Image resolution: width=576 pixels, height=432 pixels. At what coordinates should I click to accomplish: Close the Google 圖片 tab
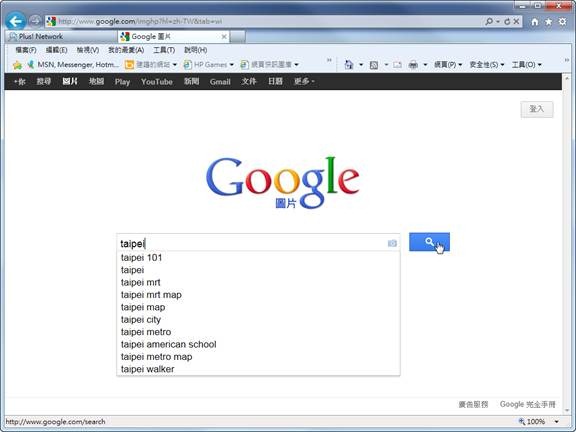click(224, 37)
